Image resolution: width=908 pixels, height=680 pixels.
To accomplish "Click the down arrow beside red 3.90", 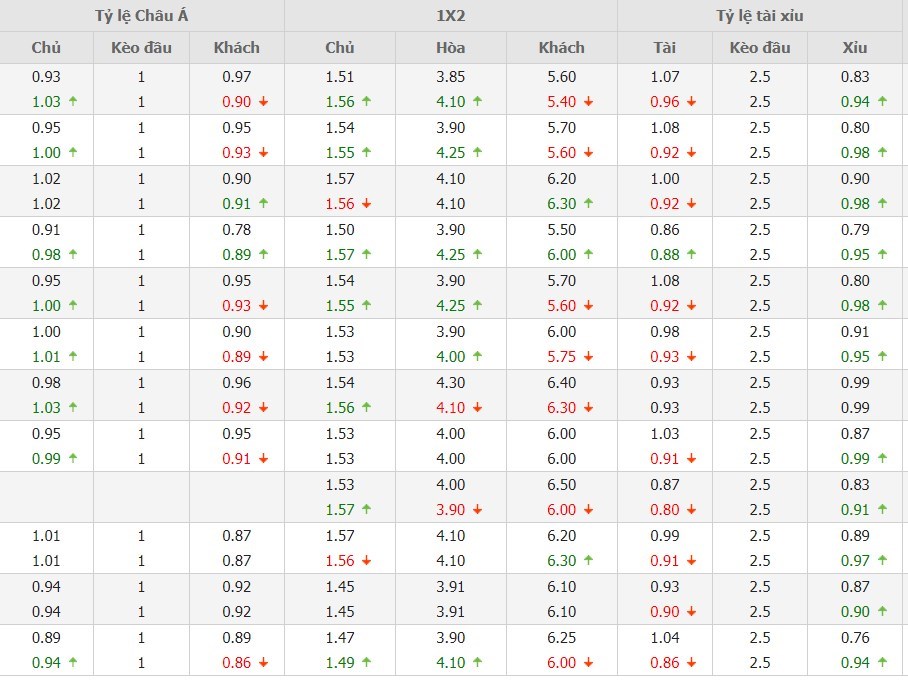I will tap(477, 510).
